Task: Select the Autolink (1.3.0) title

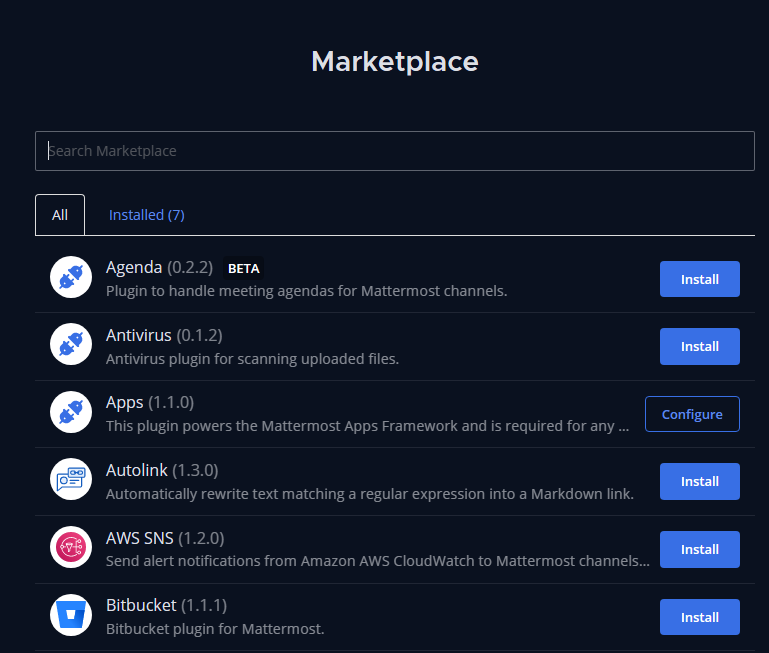Action: click(162, 470)
